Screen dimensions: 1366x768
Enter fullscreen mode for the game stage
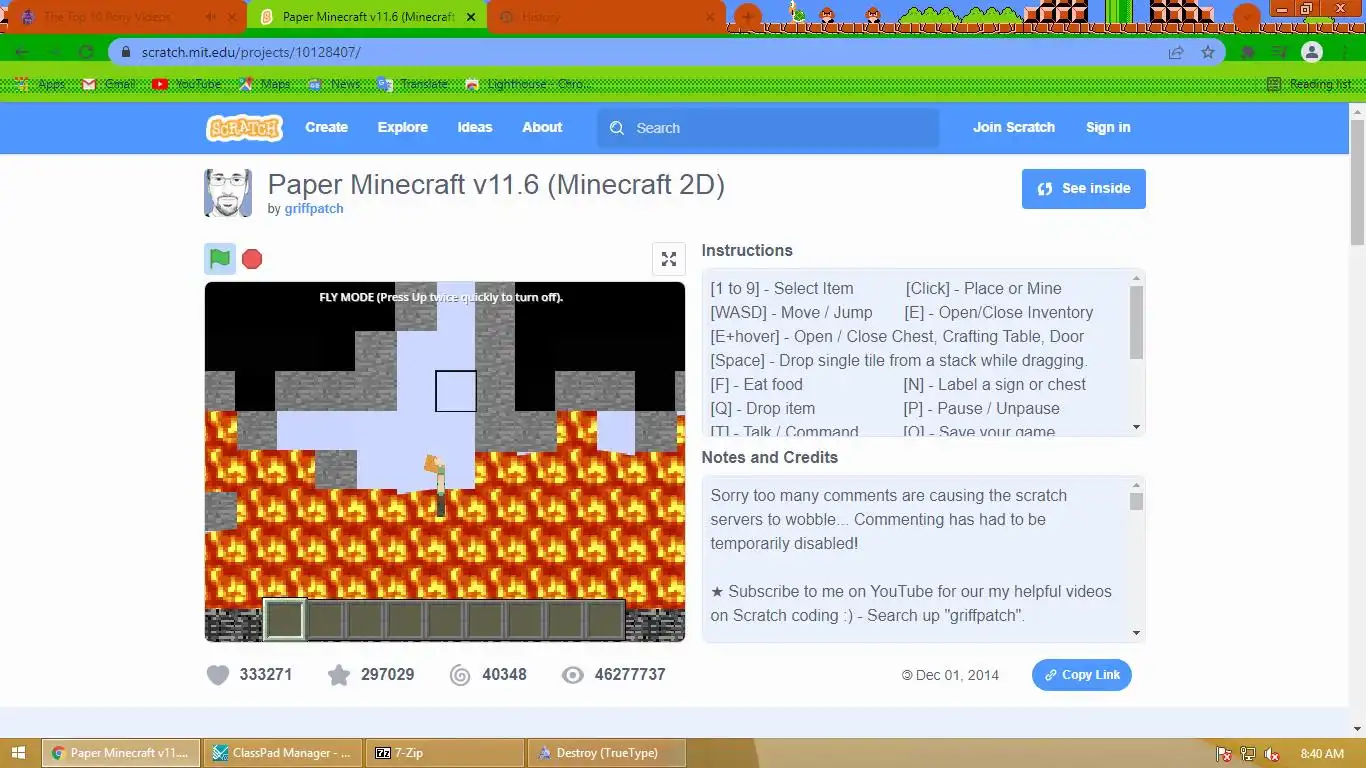click(669, 259)
